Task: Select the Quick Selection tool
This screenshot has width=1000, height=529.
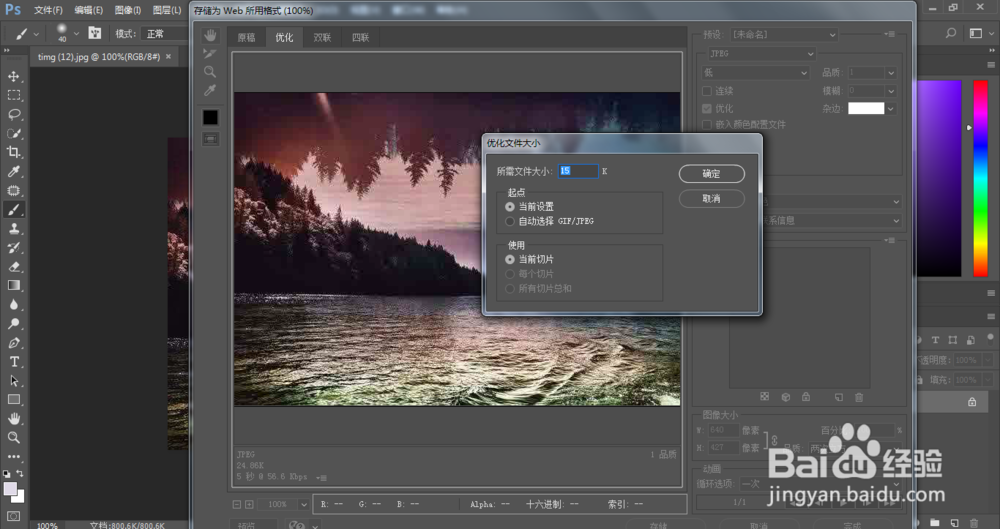Action: pyautogui.click(x=13, y=133)
